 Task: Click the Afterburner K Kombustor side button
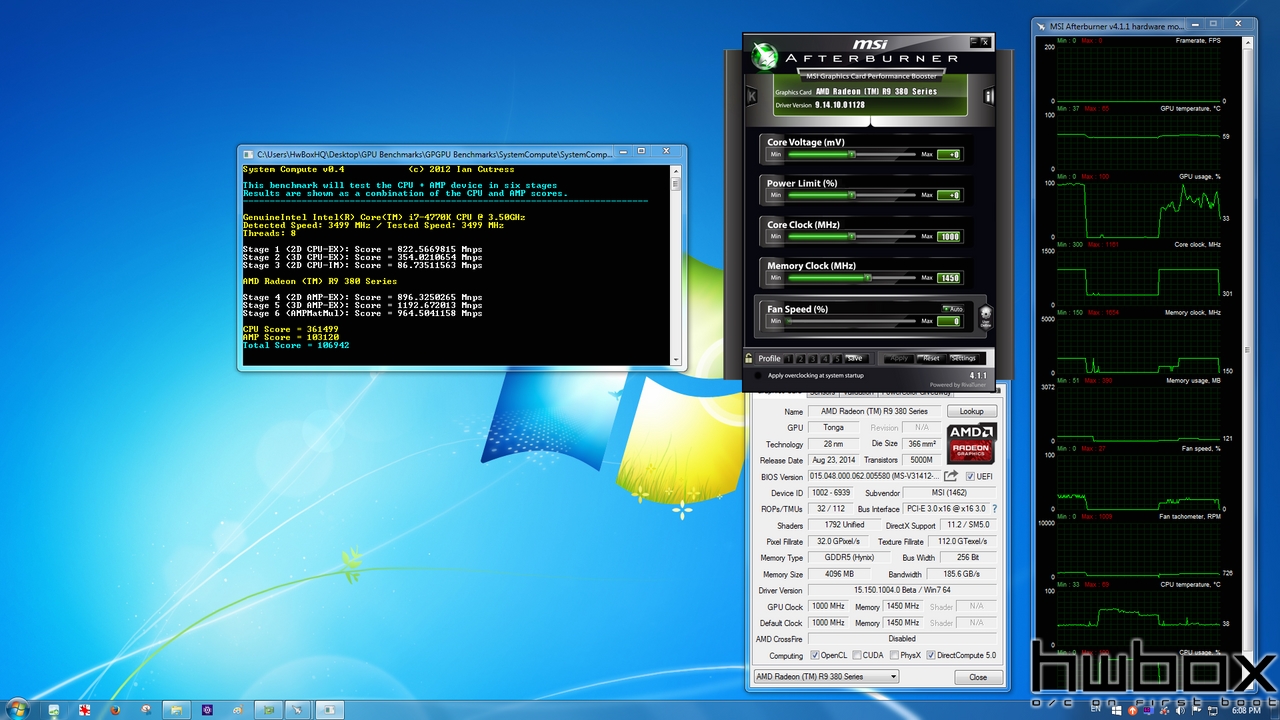pos(752,96)
